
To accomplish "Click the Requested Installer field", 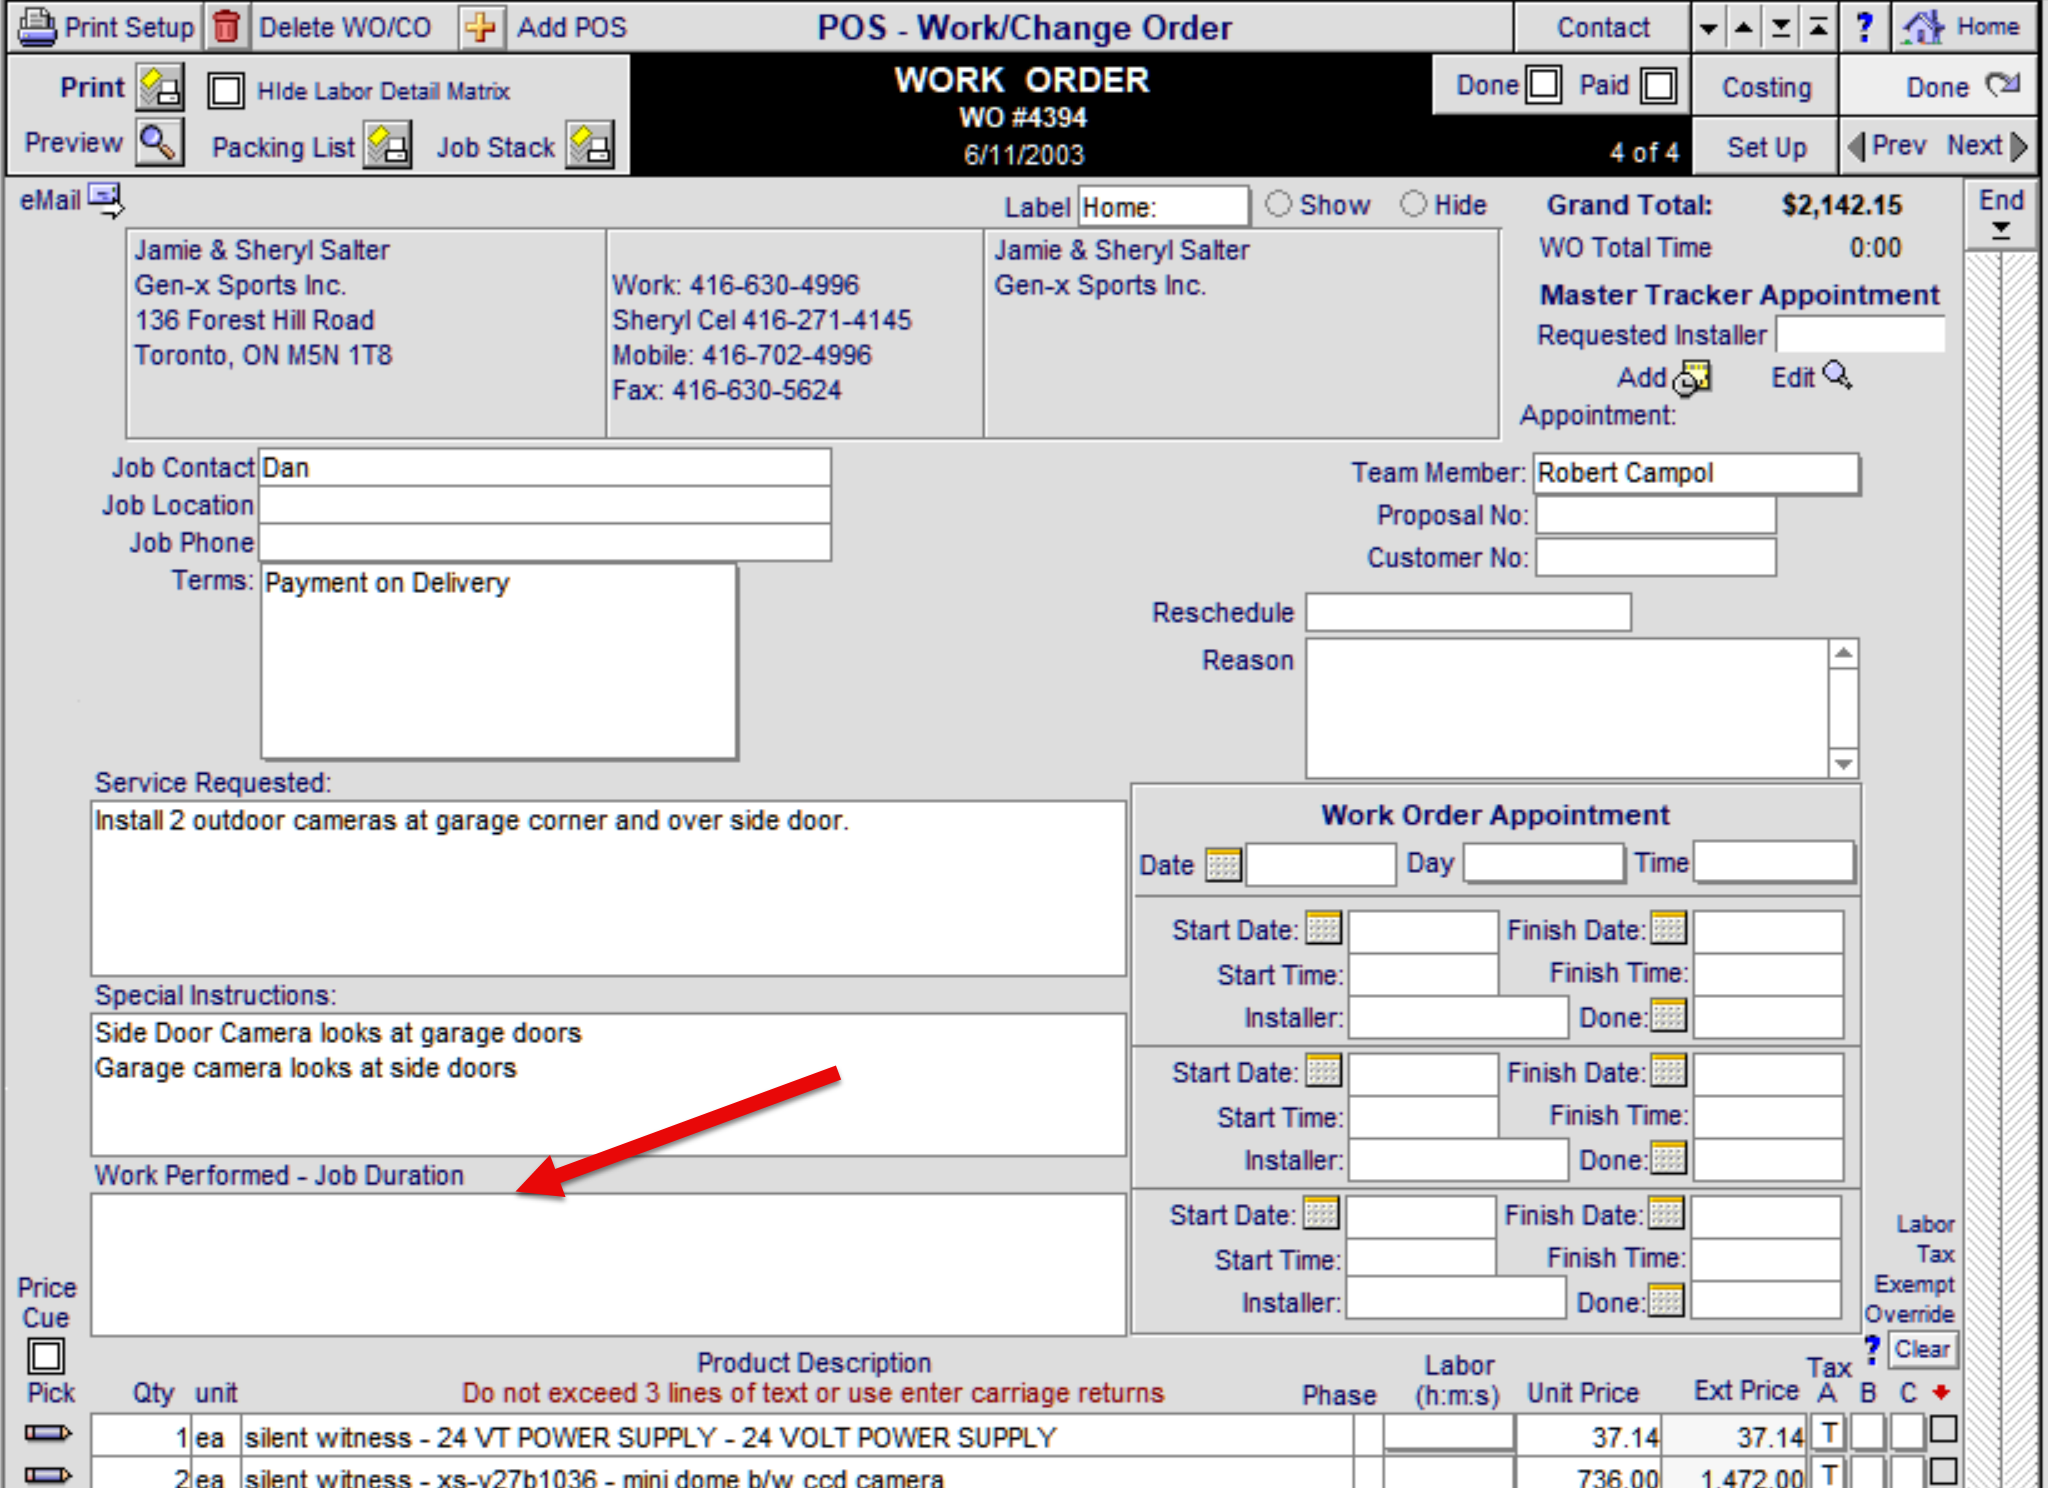I will pos(1860,335).
